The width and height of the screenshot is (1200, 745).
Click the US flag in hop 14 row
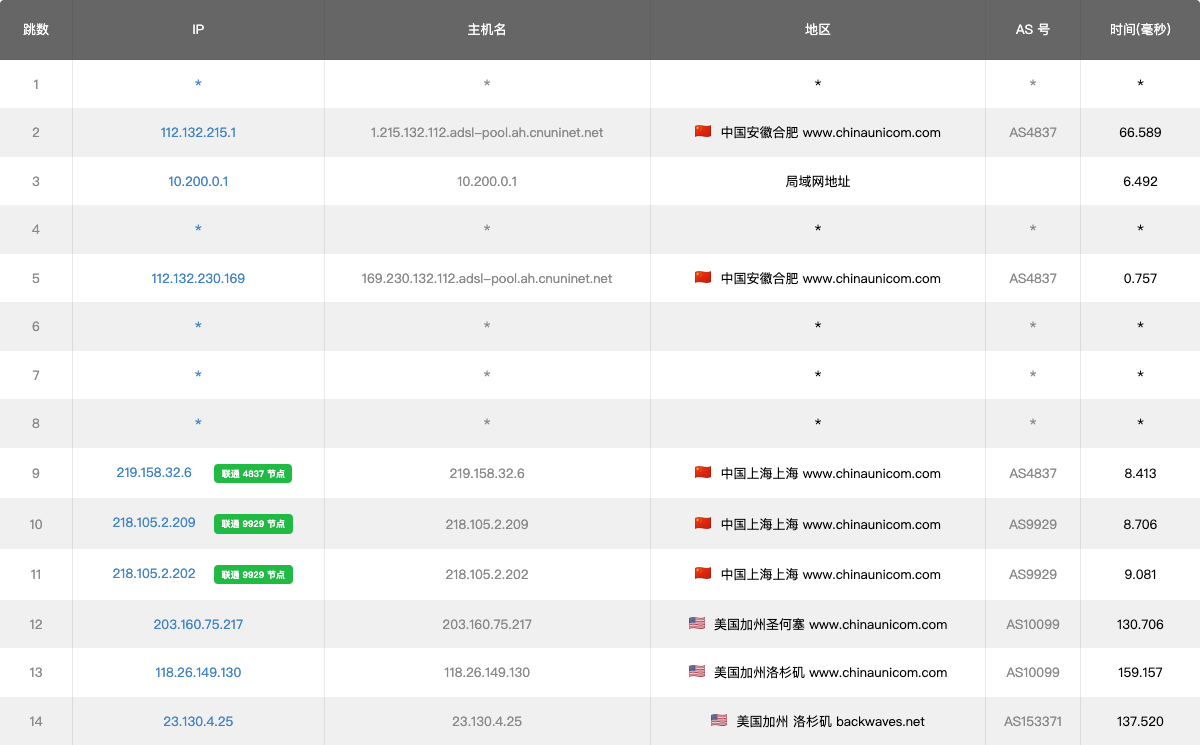coord(719,720)
